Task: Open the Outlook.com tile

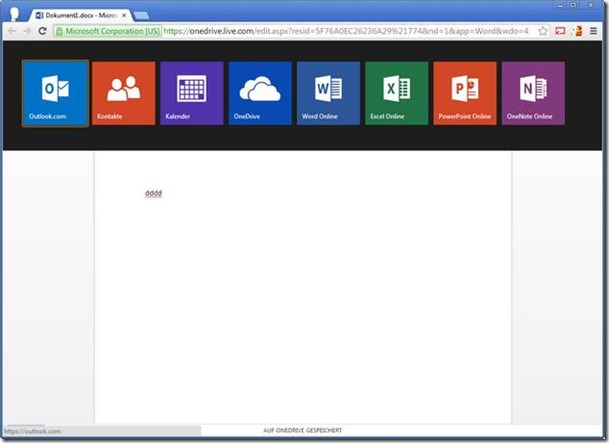Action: coord(55,93)
